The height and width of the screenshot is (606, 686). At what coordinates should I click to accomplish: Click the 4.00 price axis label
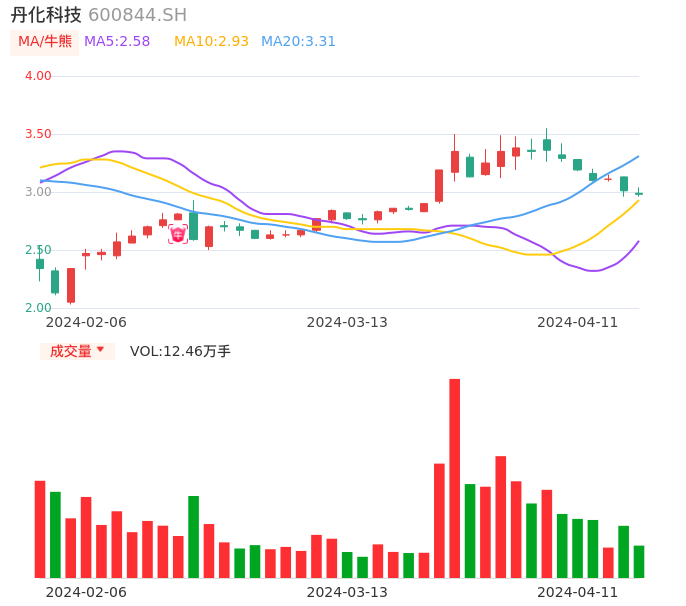(x=38, y=76)
